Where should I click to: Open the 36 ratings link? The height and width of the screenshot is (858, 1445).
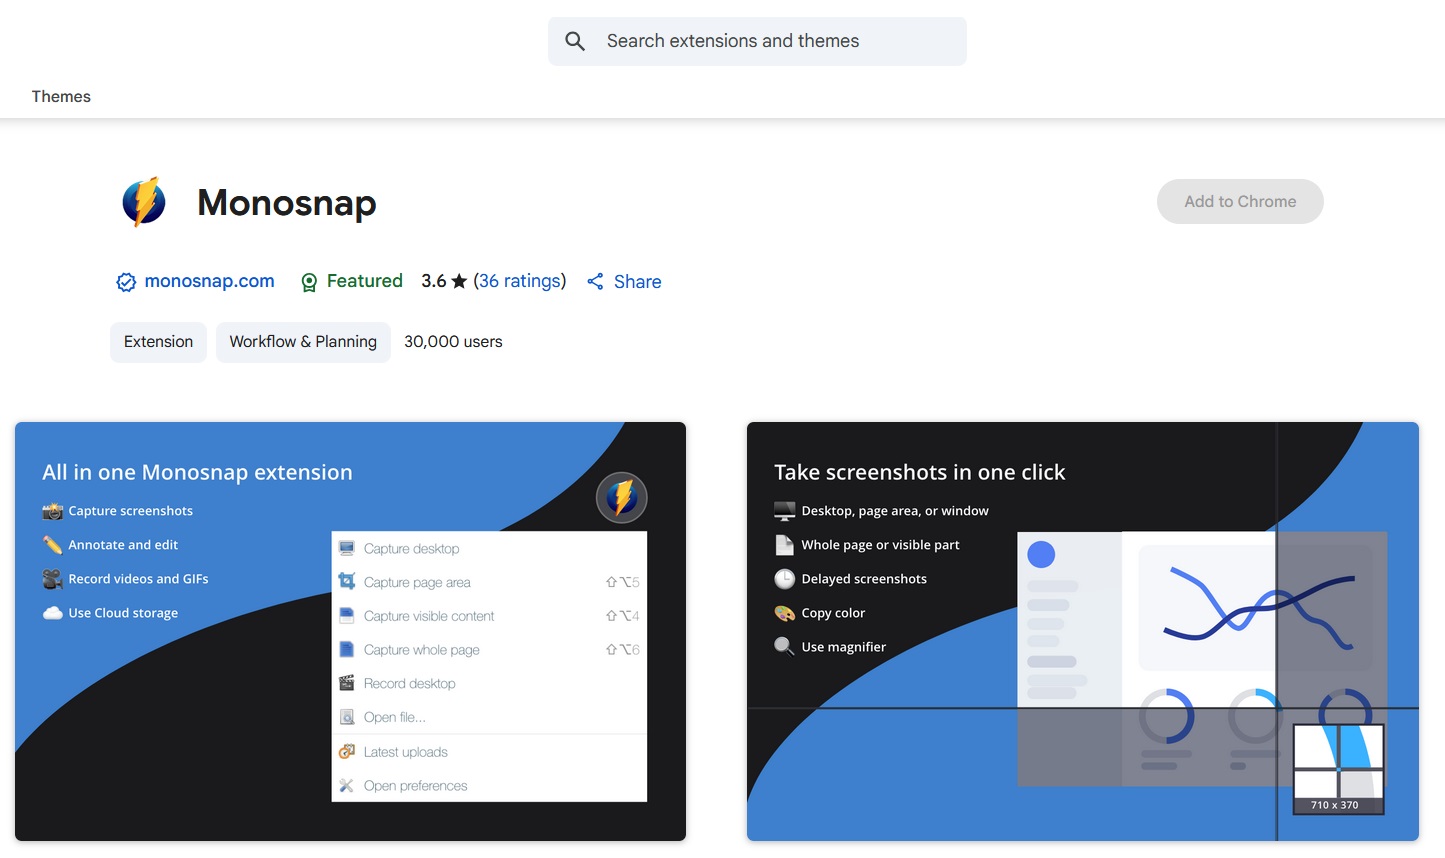tap(519, 281)
